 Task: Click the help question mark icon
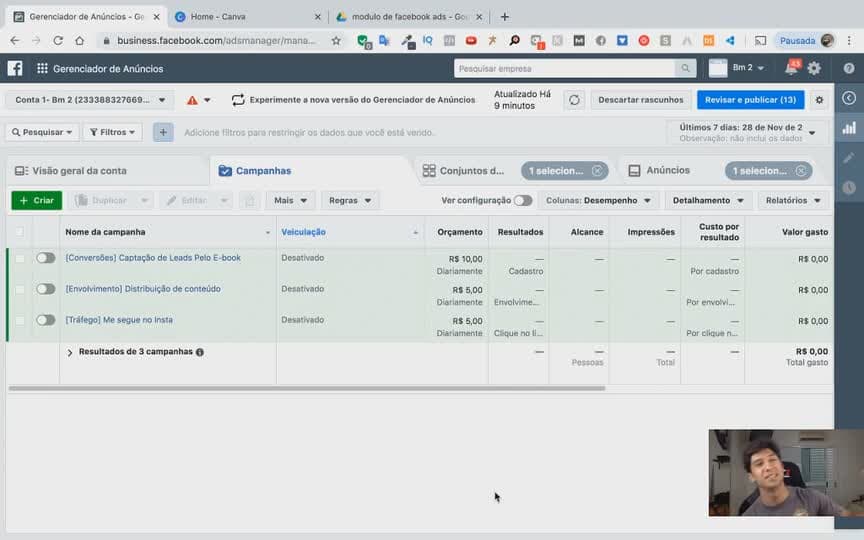[x=849, y=68]
